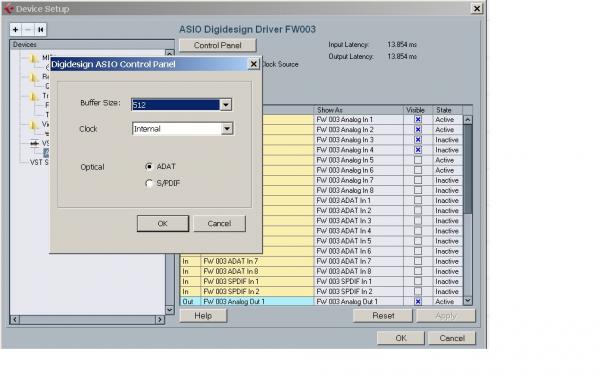This screenshot has height=375, width=600.
Task: Enable Visible checkbox for FW 003 ADAT In 1
Action: click(x=418, y=201)
